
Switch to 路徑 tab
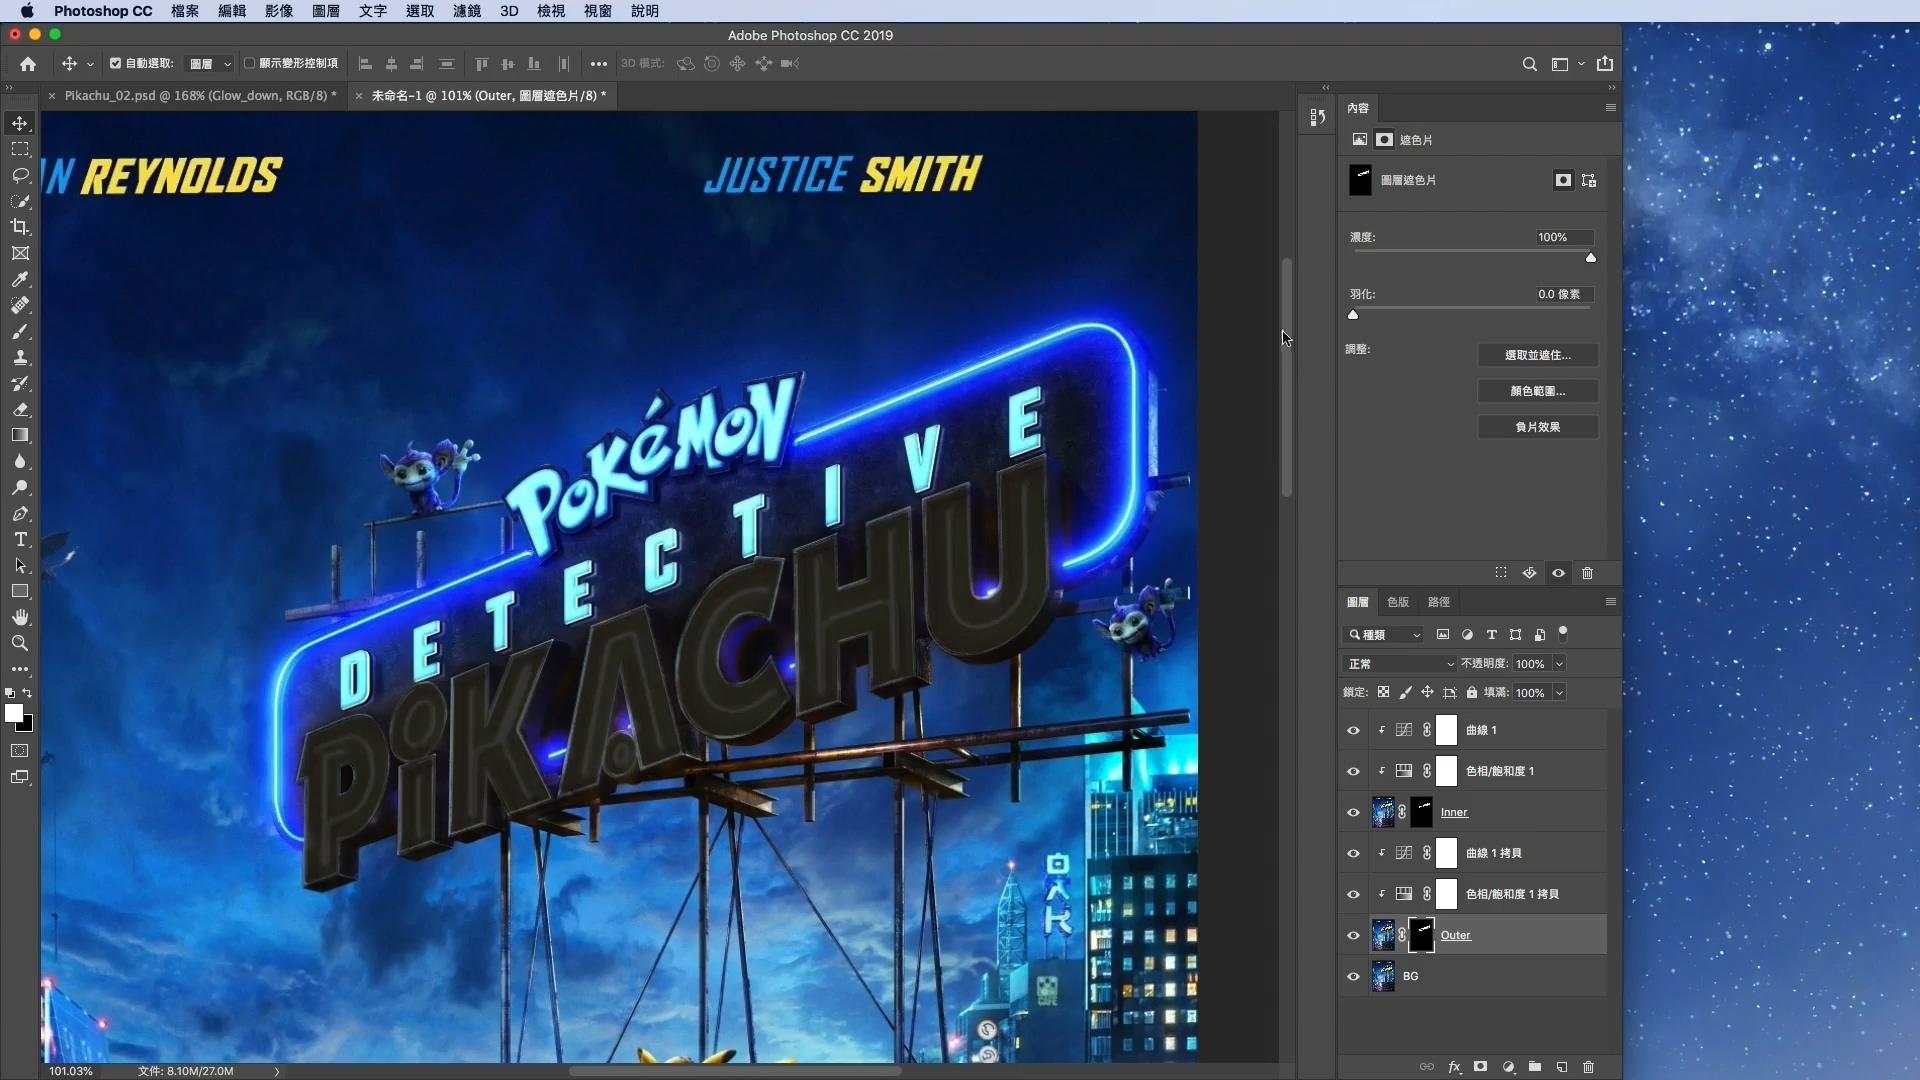(x=1439, y=602)
